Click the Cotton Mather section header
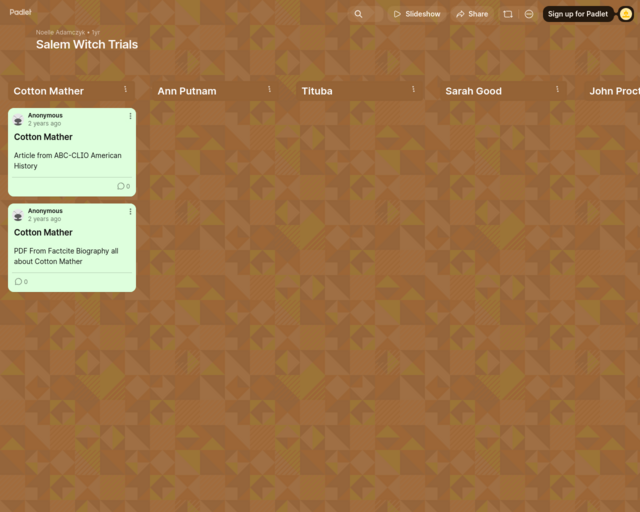 (49, 91)
